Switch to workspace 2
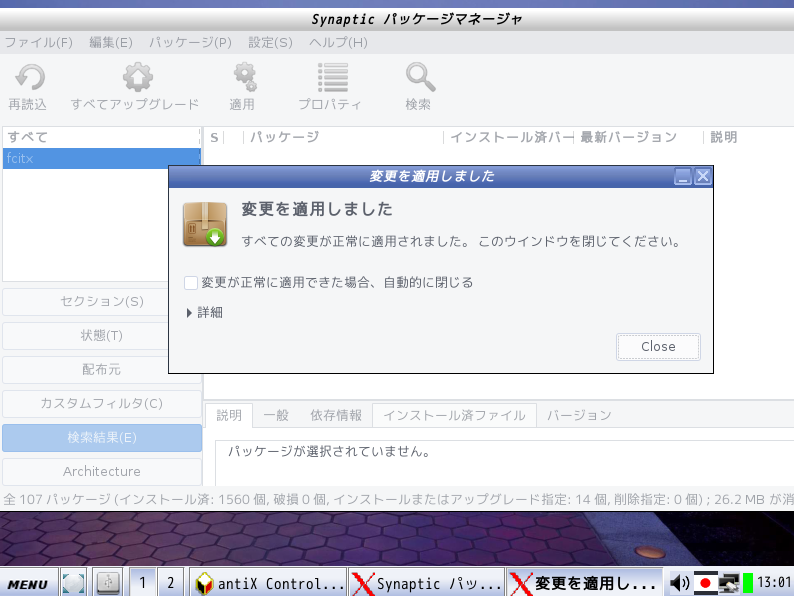 click(x=171, y=583)
